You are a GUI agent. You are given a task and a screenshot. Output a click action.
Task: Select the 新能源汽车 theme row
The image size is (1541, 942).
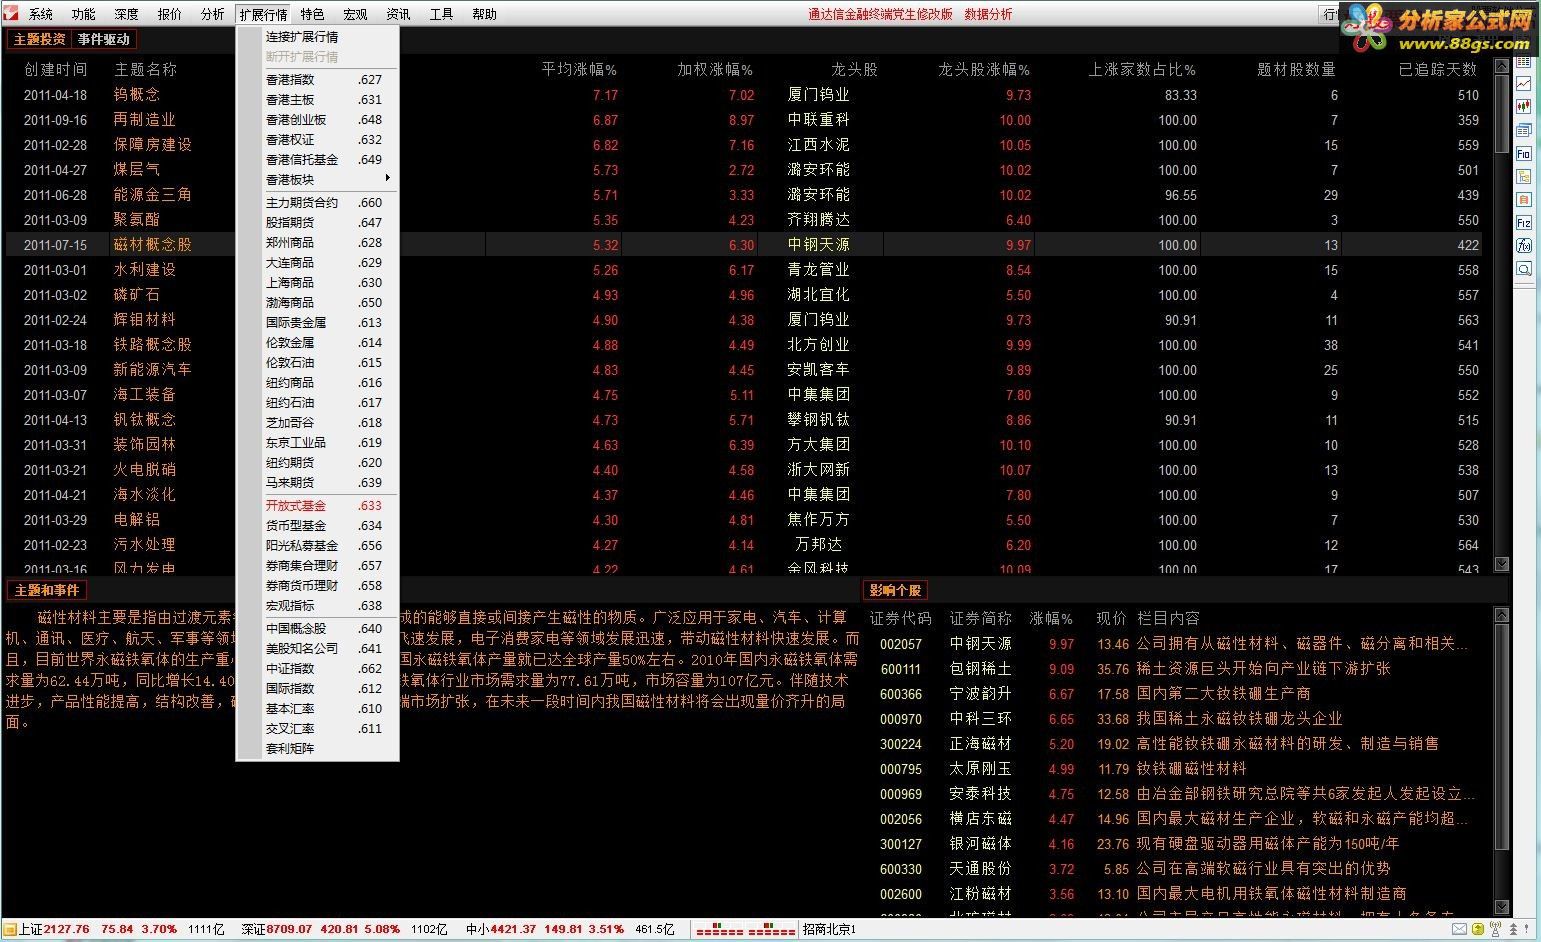click(x=744, y=370)
